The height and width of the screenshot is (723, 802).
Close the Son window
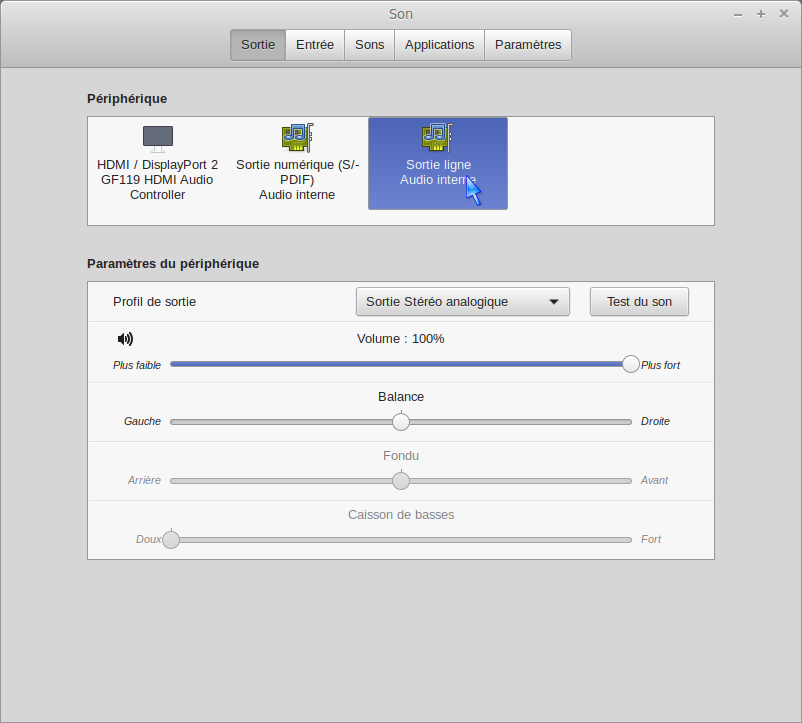coord(782,14)
